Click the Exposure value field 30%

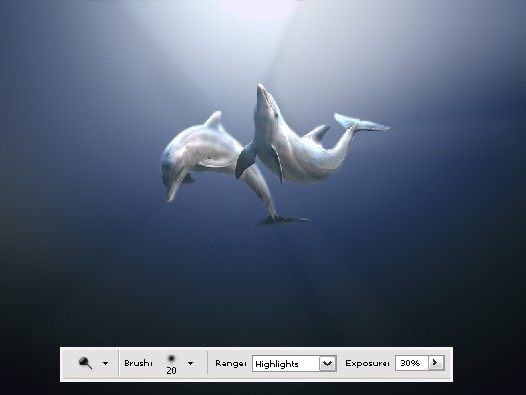click(412, 363)
